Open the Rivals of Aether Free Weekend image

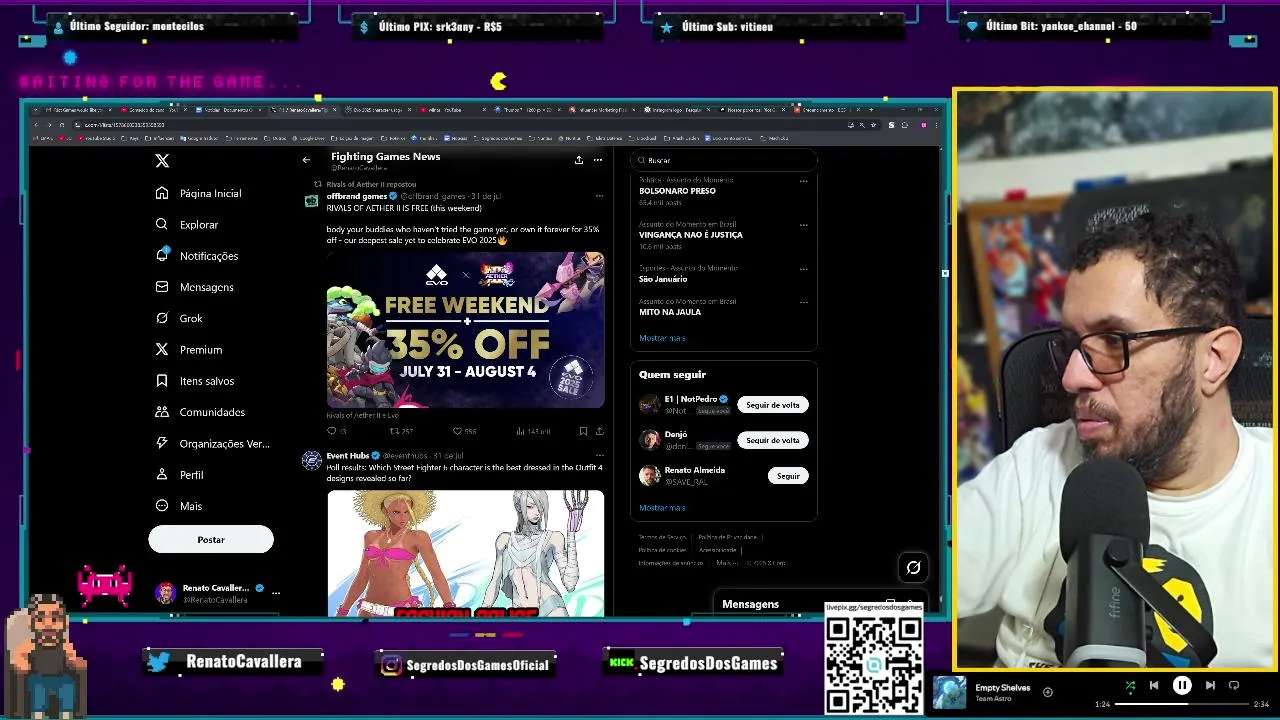[x=465, y=330]
